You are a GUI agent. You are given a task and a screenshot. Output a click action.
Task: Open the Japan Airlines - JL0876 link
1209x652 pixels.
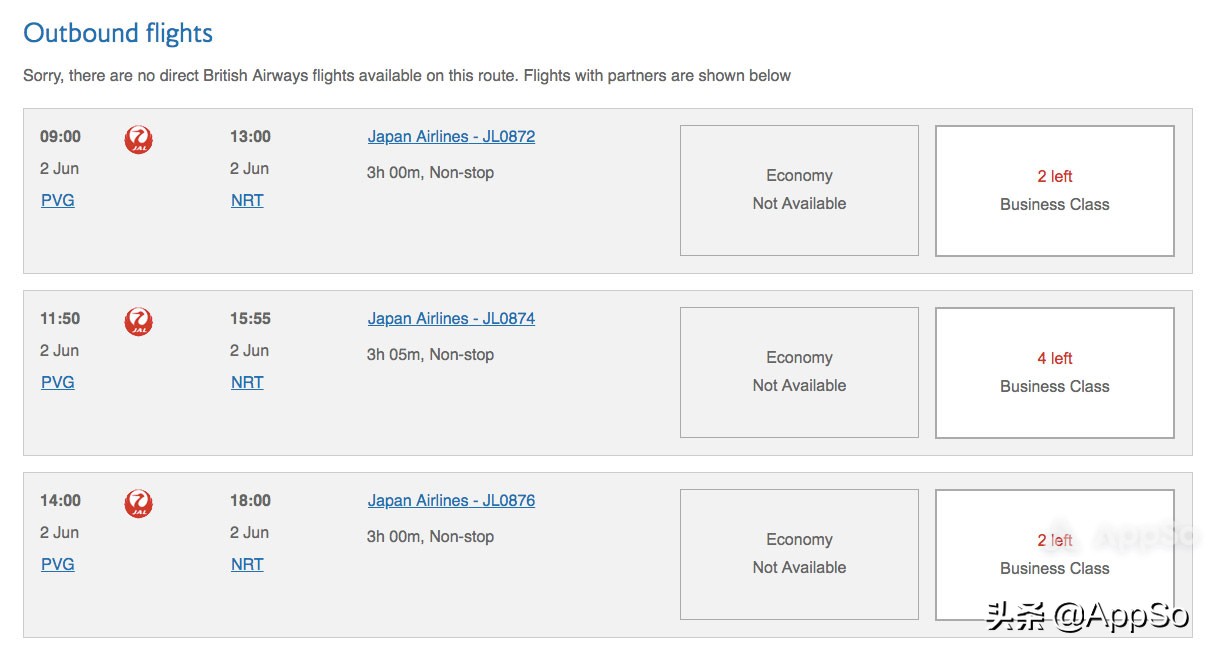[451, 501]
